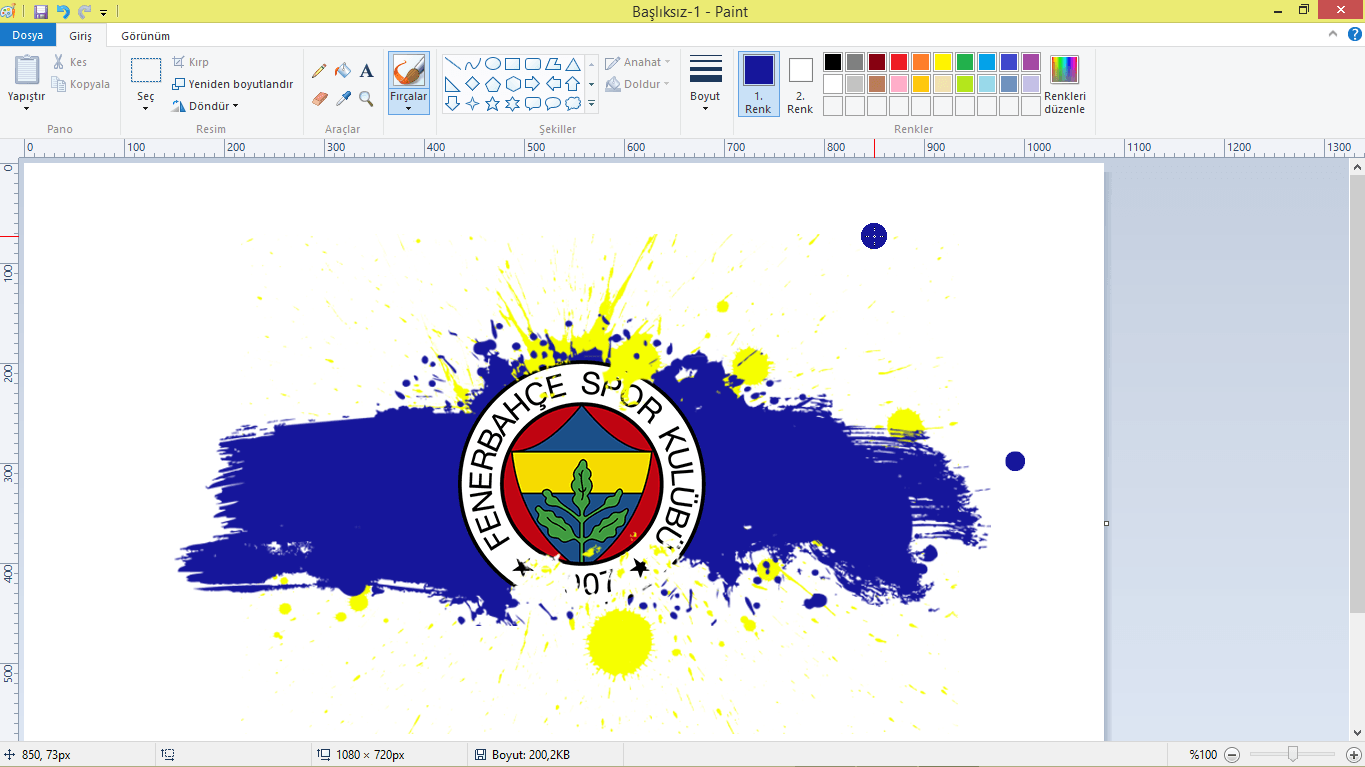Select the Pencil tool
This screenshot has width=1365, height=767.
[319, 71]
